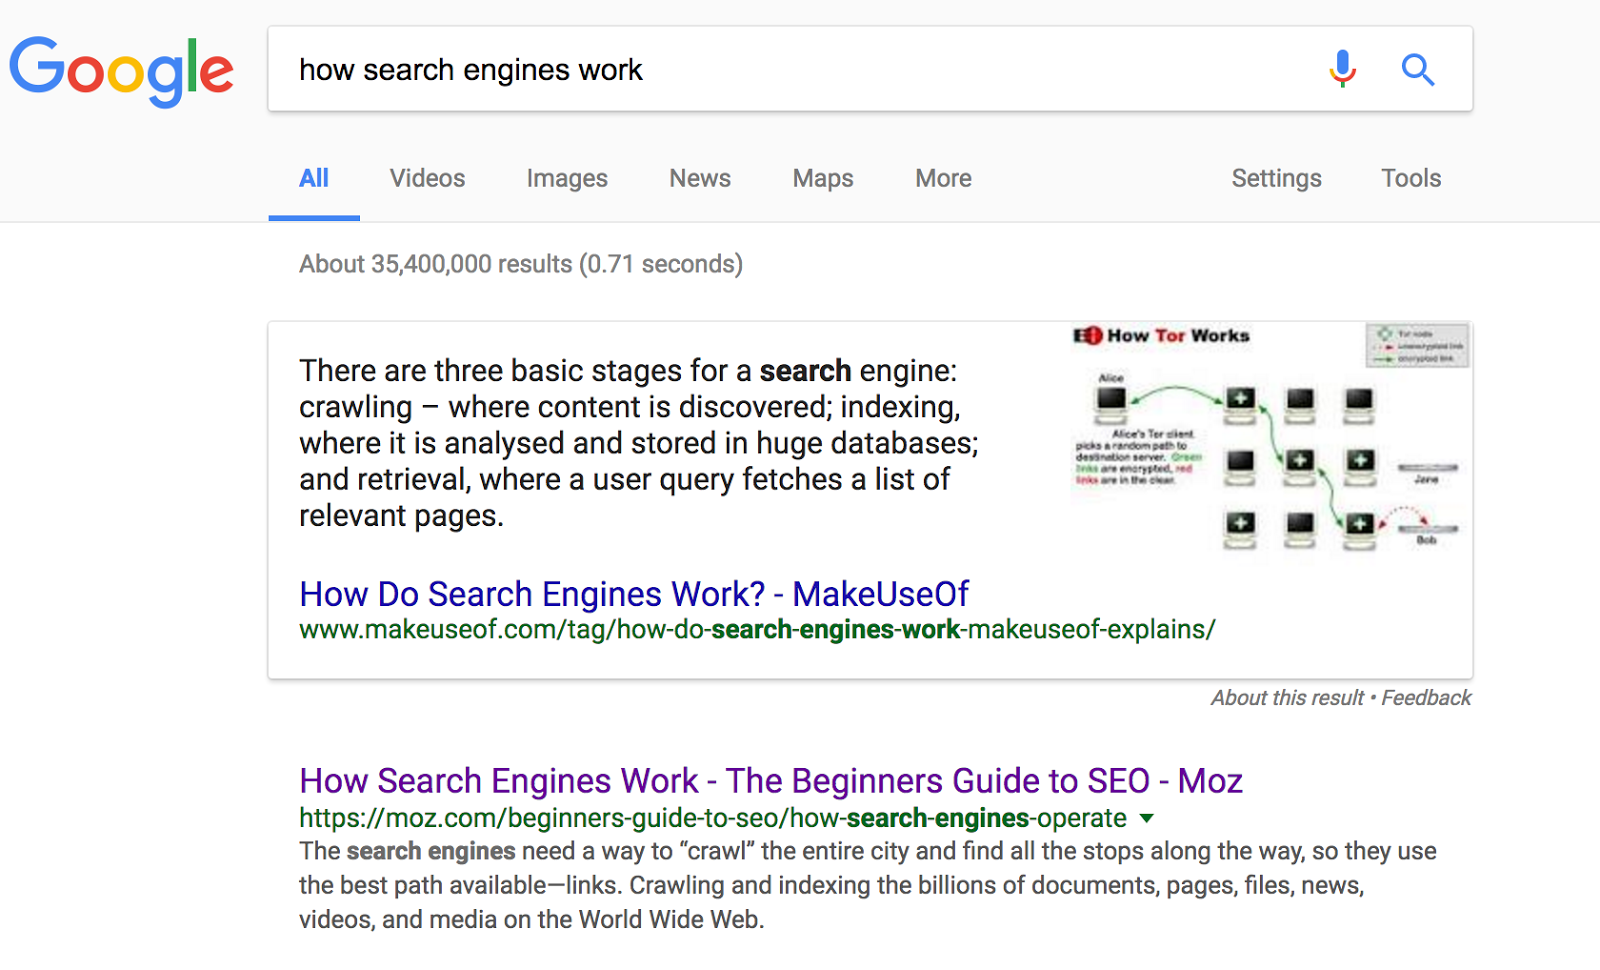Click the Google logo
Image resolution: width=1600 pixels, height=970 pixels.
[x=121, y=69]
